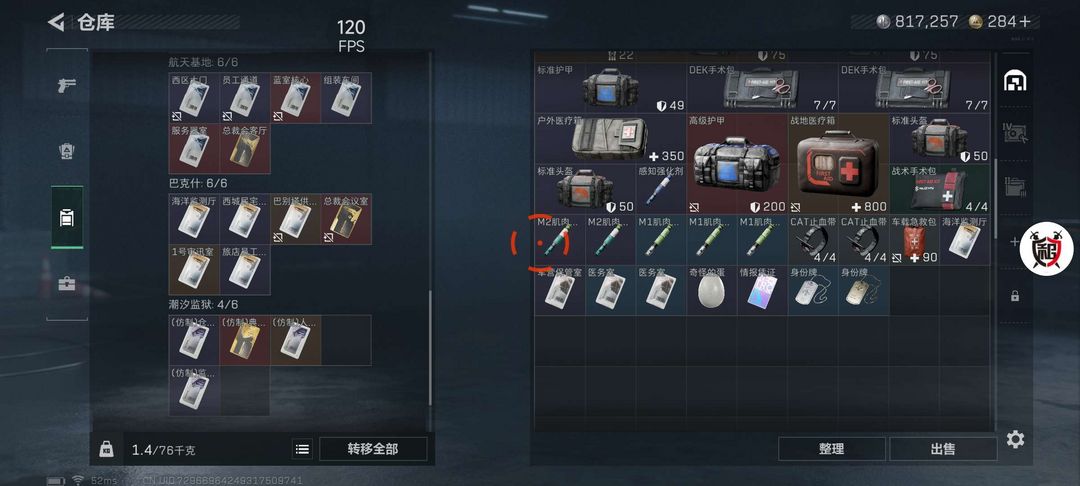Select the medical briefcase category icon

click(67, 284)
